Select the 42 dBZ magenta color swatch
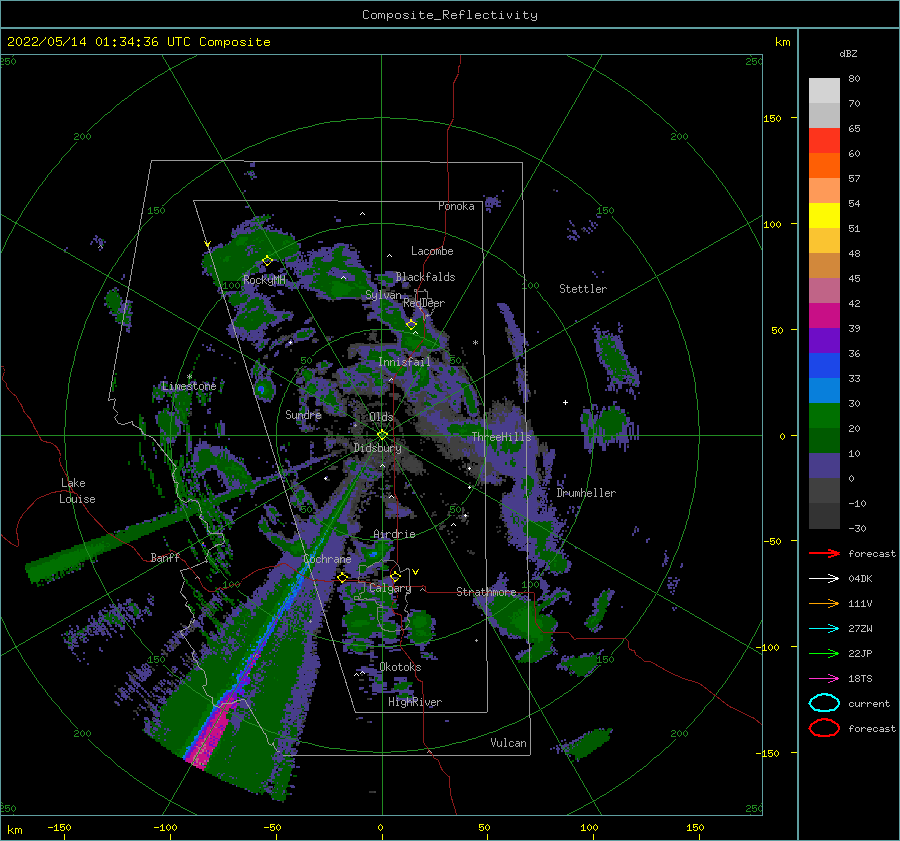 pyautogui.click(x=824, y=315)
